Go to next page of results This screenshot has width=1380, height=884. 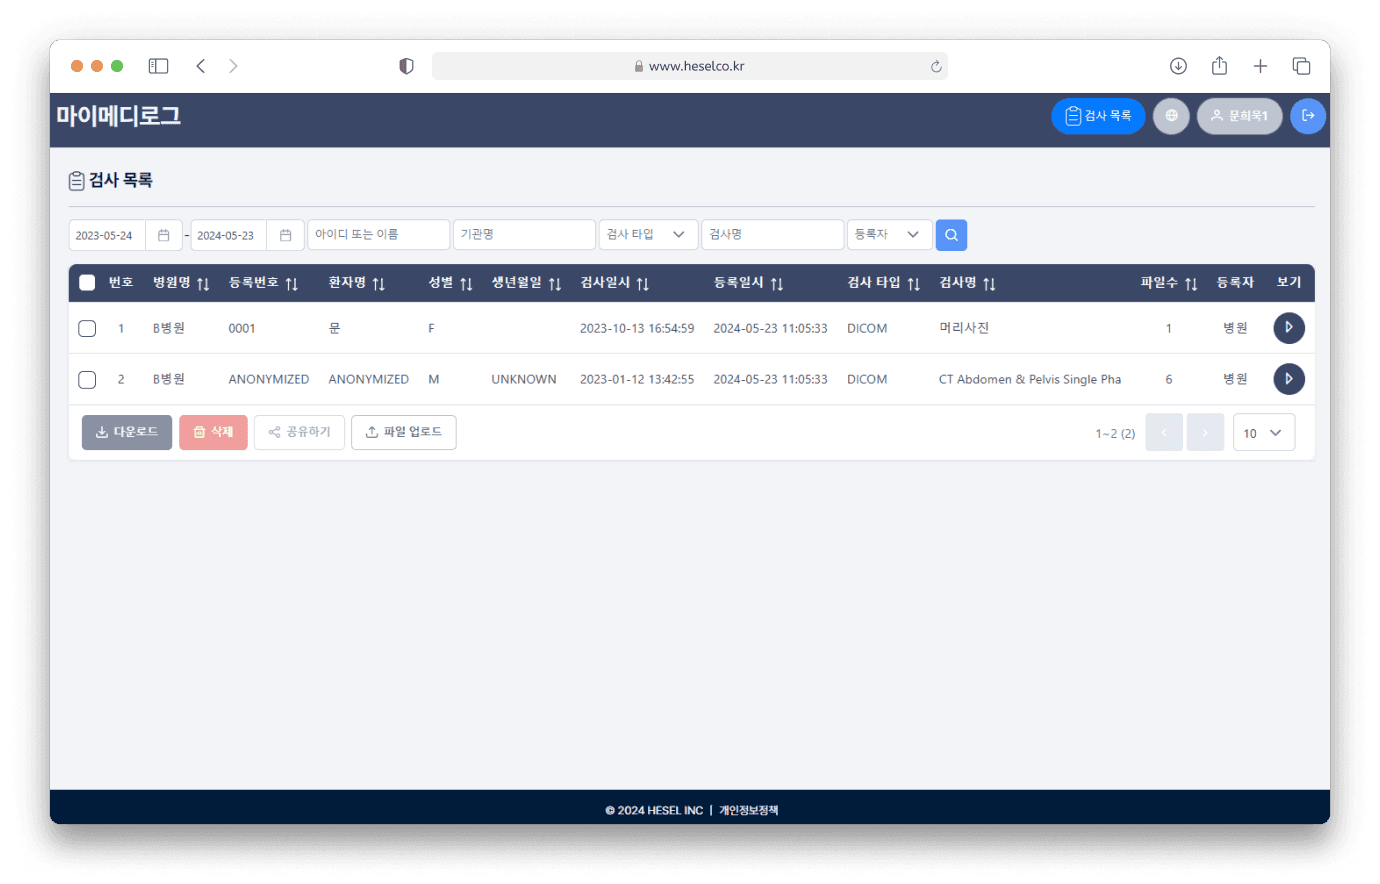[x=1205, y=432]
